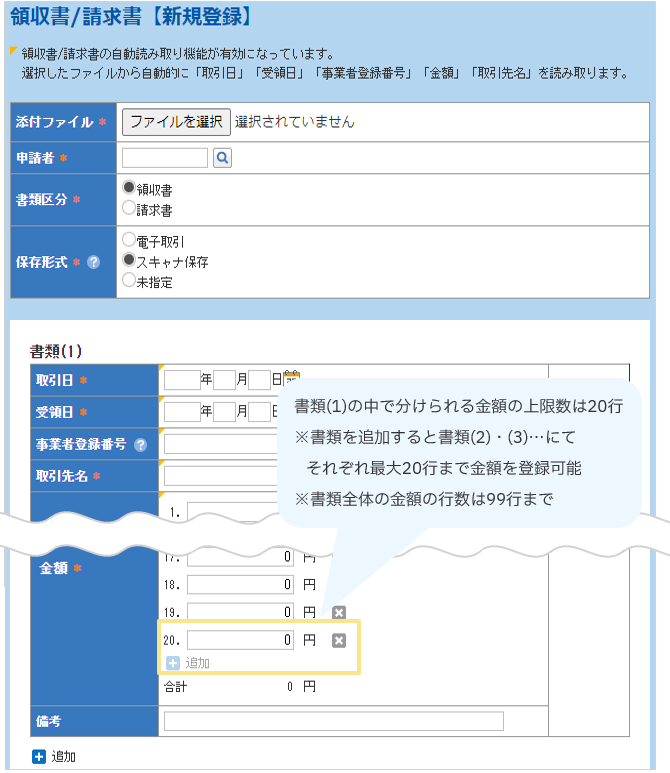
Task: Focus the 備考 text field
Action: tap(333, 722)
